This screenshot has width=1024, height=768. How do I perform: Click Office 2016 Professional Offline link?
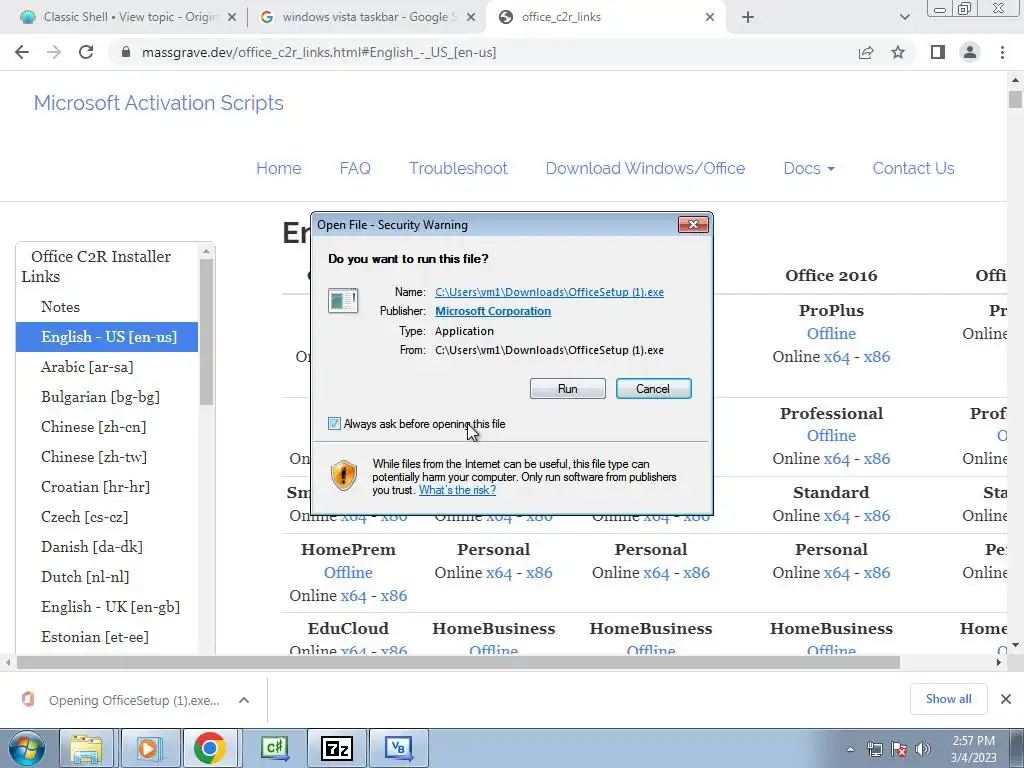[x=831, y=436]
